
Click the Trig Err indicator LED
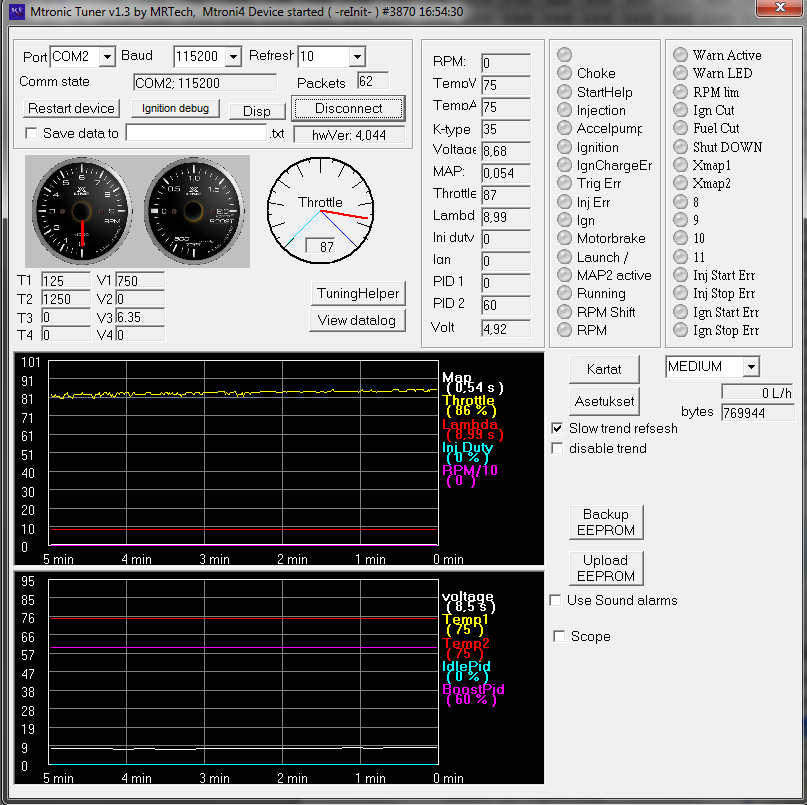pyautogui.click(x=565, y=183)
